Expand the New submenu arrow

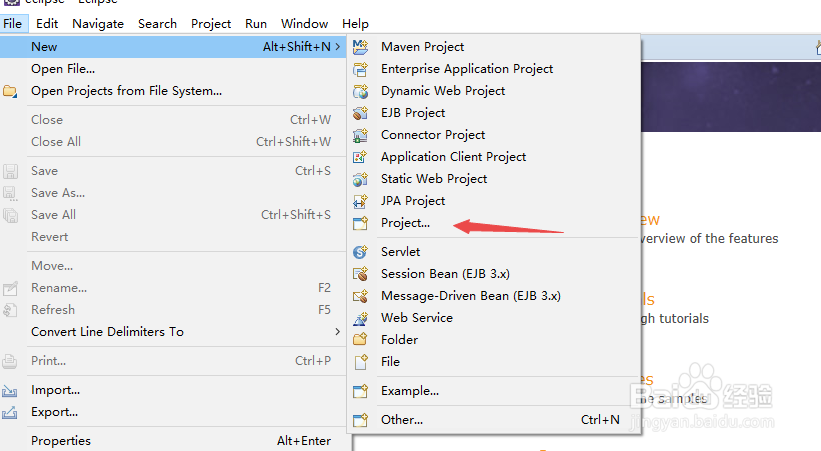click(338, 47)
